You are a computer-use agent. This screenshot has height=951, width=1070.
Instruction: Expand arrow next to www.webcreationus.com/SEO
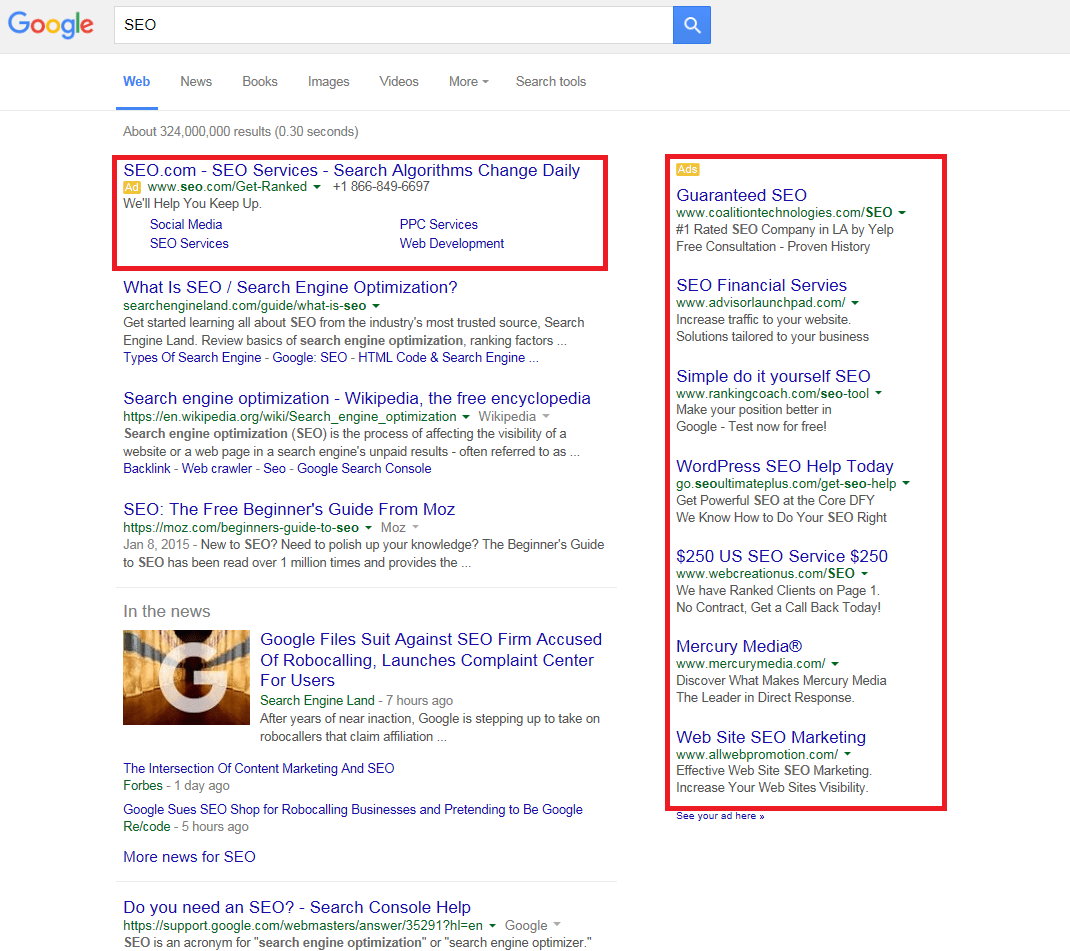865,574
